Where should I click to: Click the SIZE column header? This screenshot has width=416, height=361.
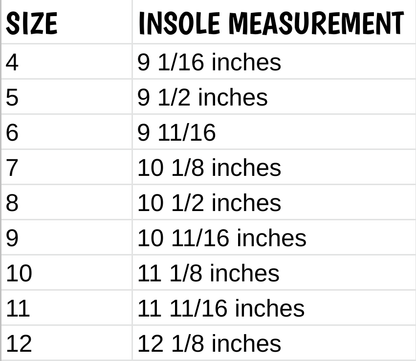67,22
